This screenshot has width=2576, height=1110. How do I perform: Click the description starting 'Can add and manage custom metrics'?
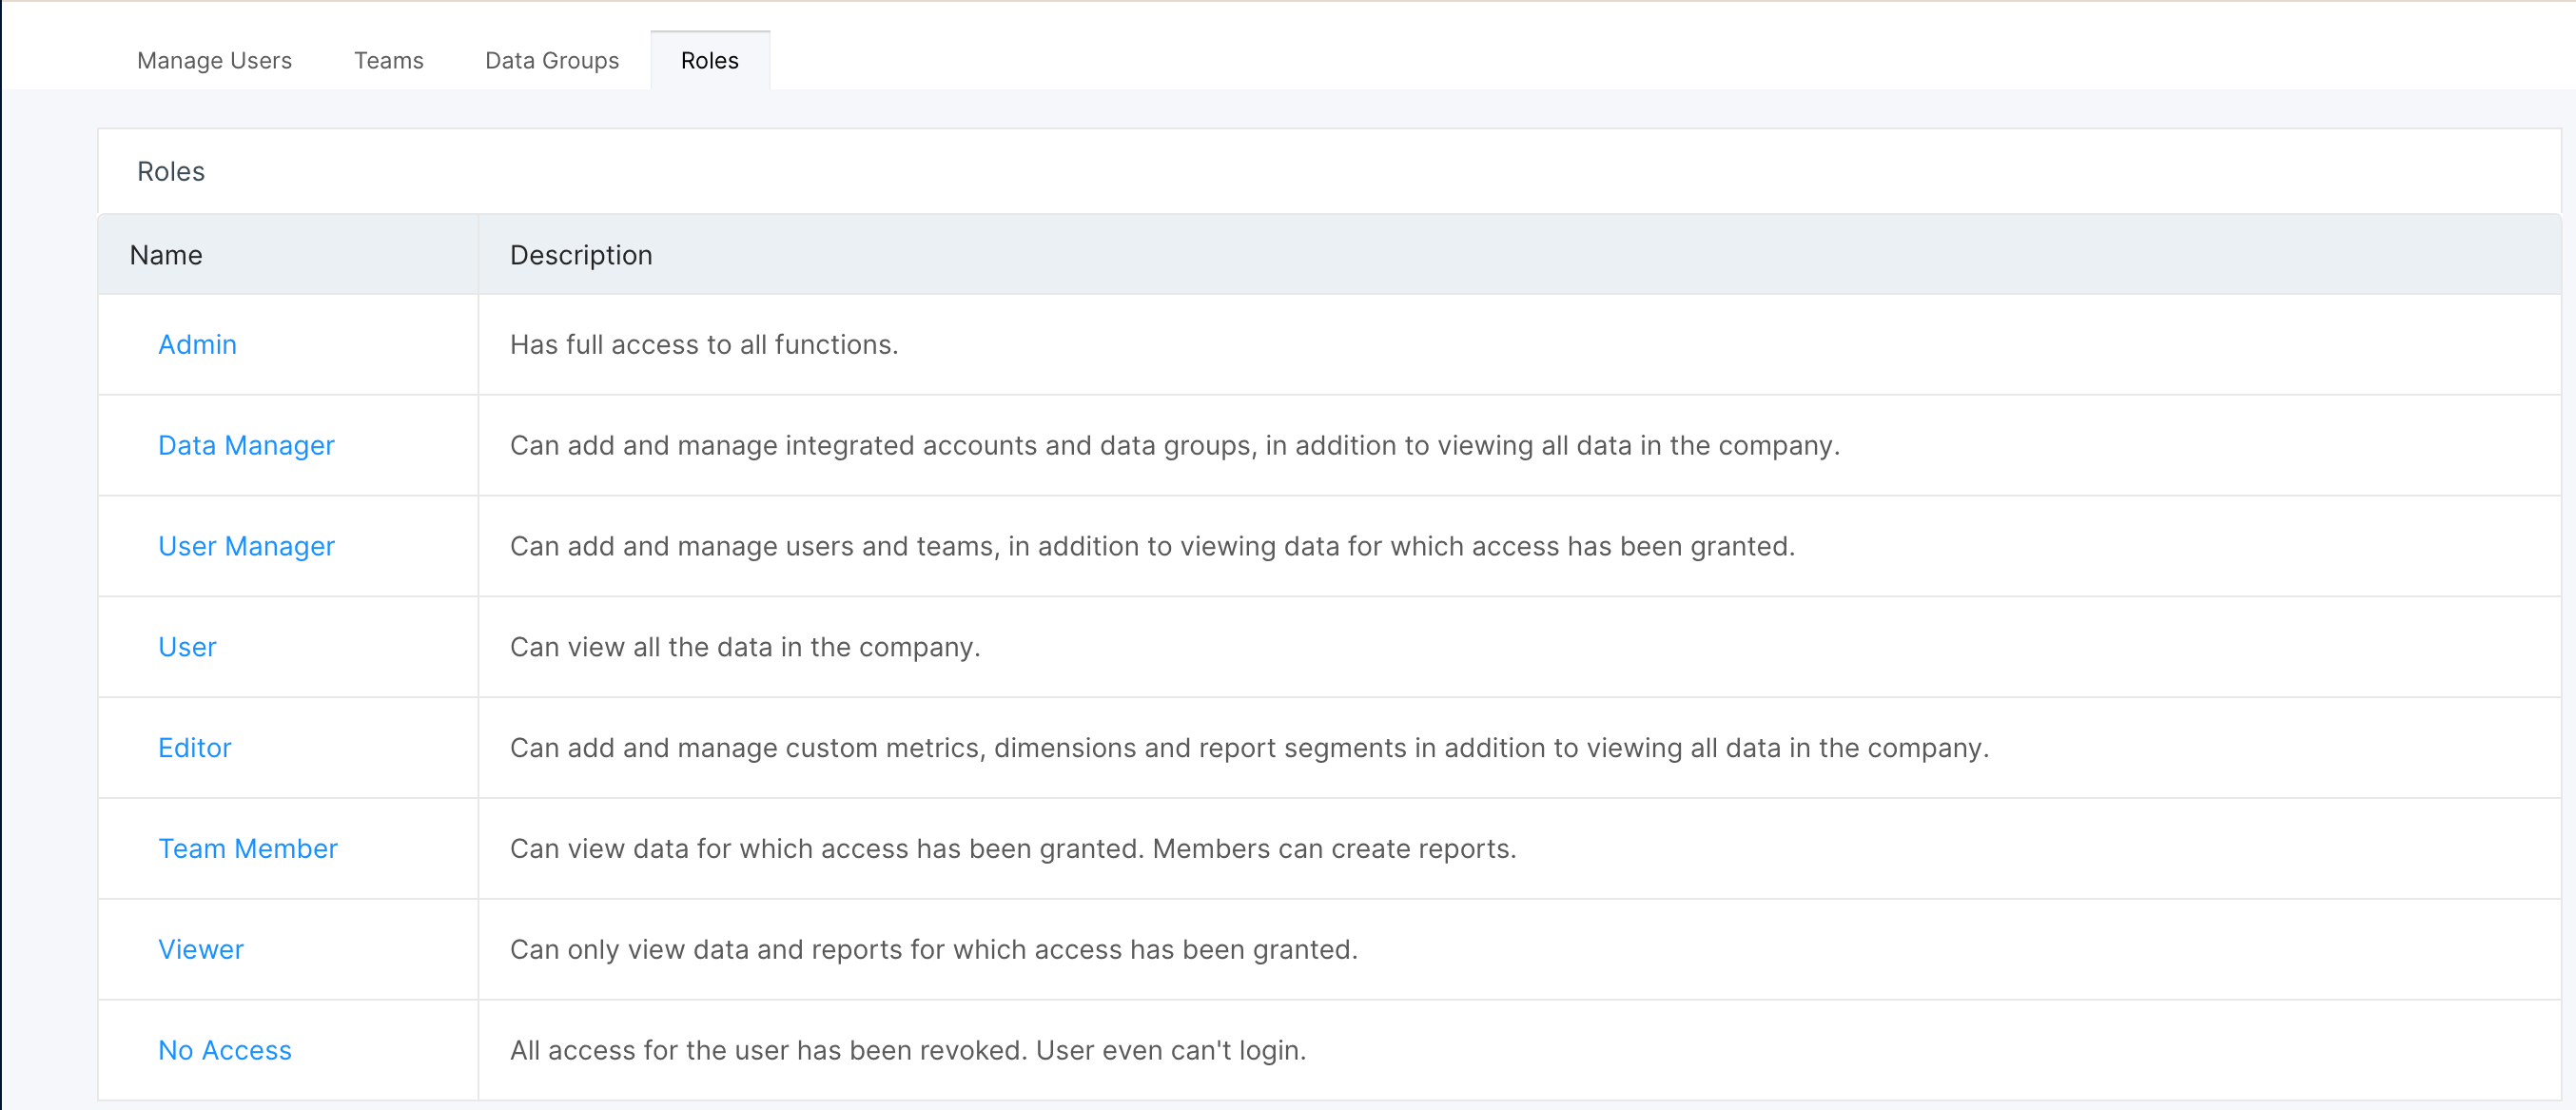point(1249,749)
